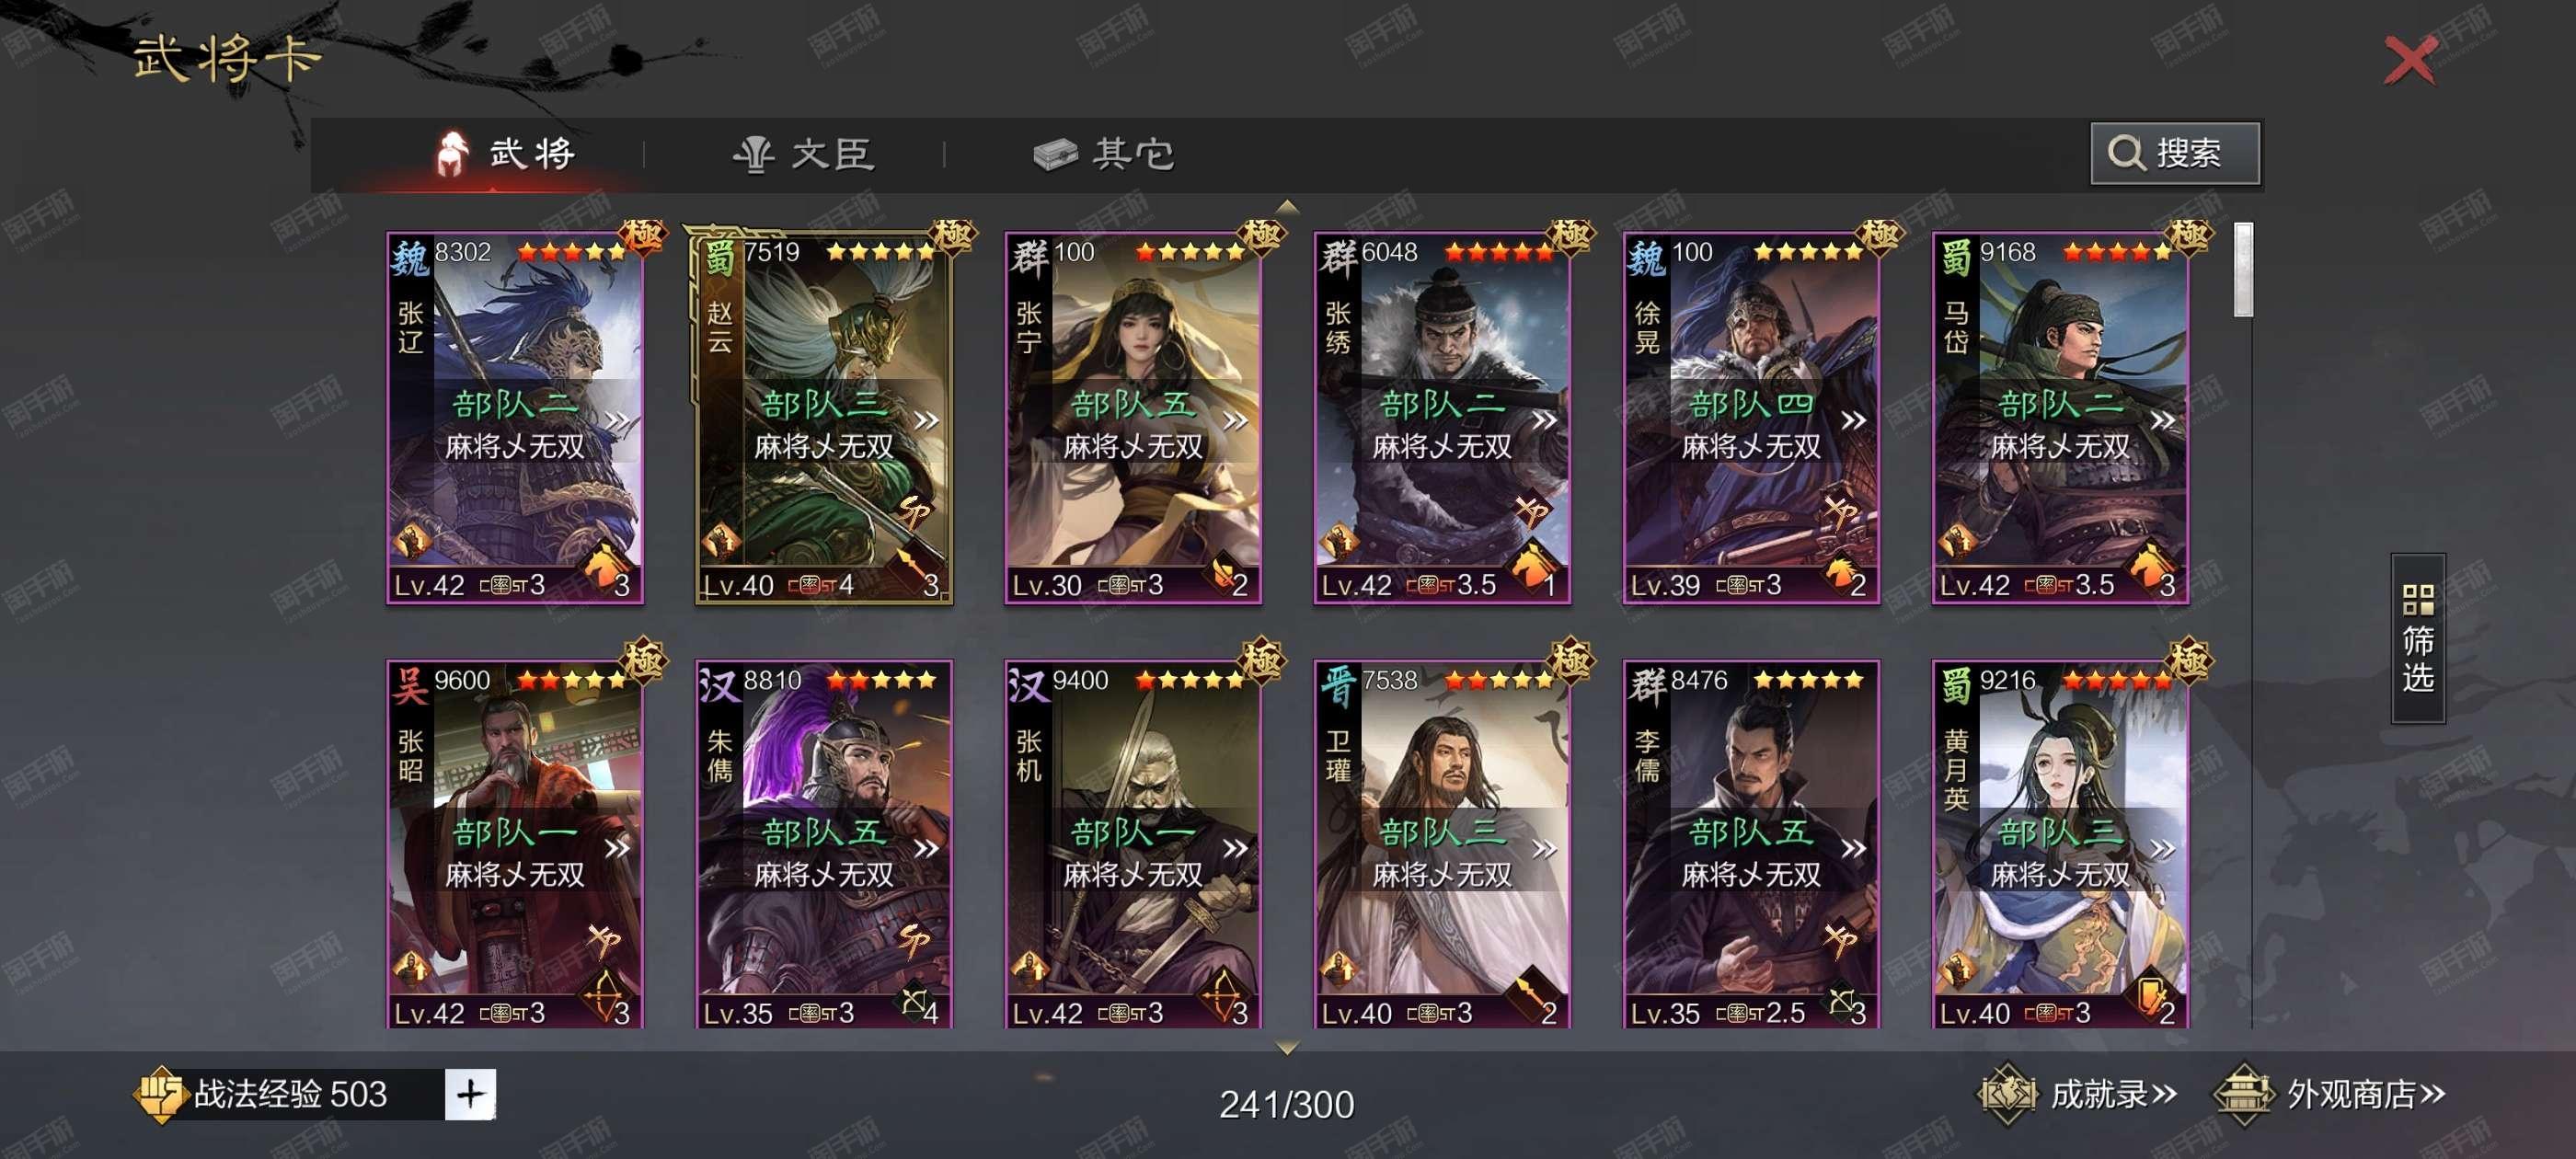Click the up arrow above card list
2576x1159 pixels.
pyautogui.click(x=1288, y=207)
